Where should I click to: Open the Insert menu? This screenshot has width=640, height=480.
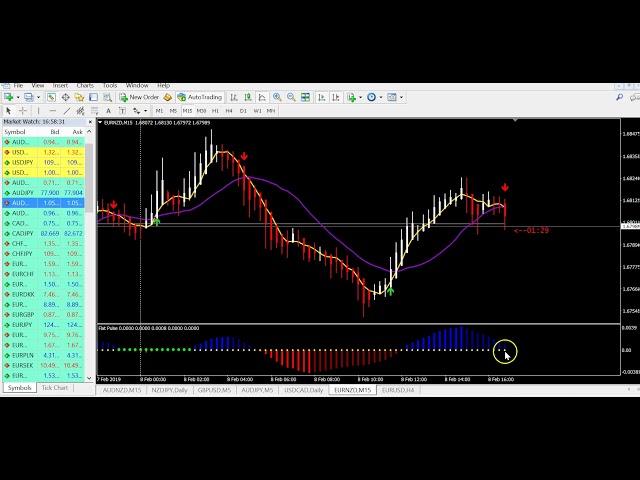tap(60, 86)
